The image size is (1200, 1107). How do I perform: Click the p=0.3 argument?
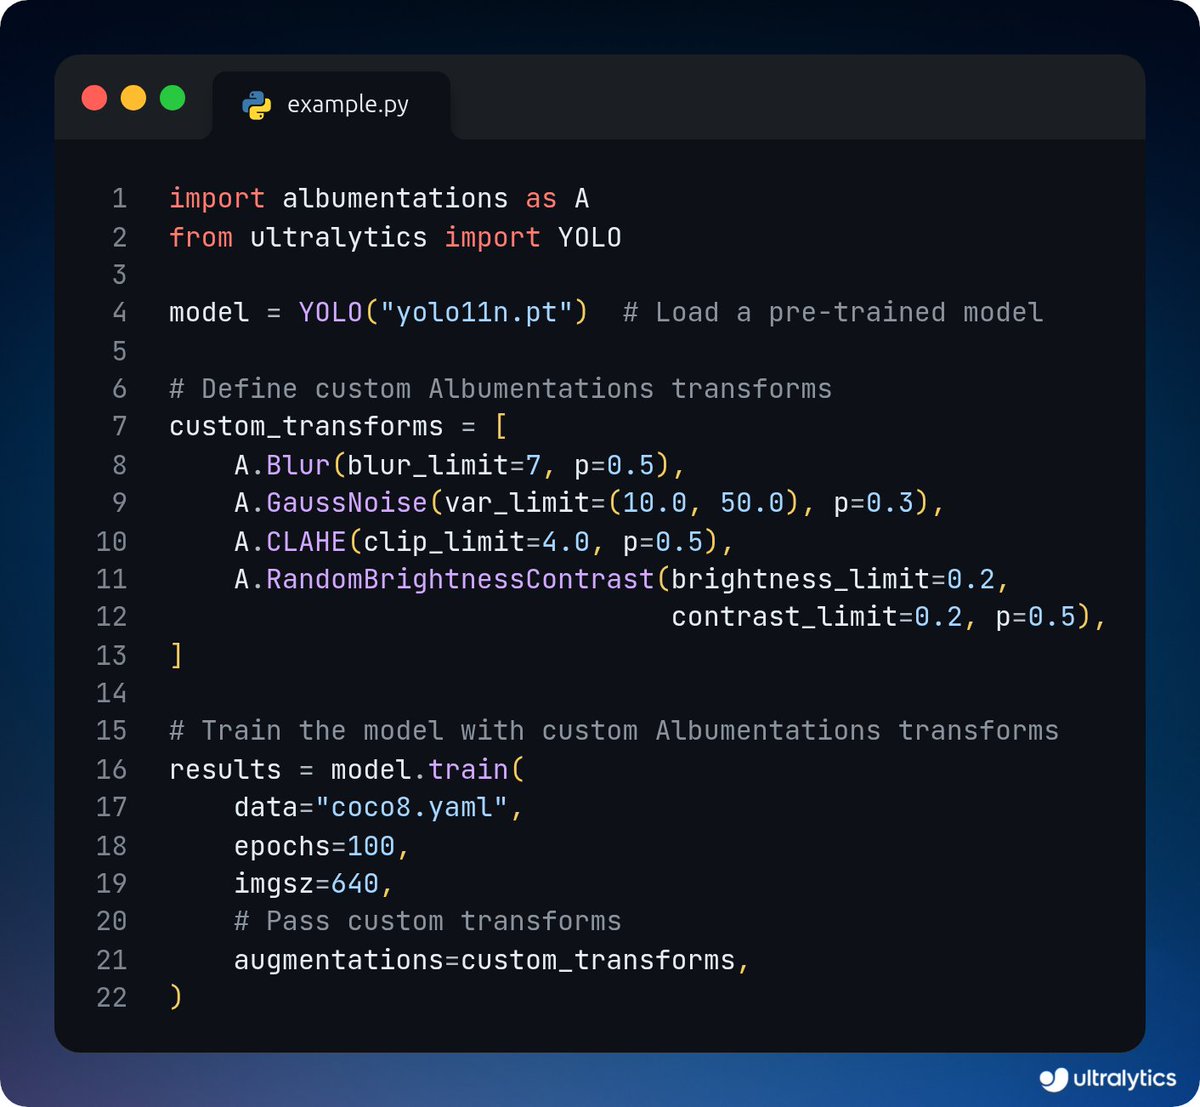(x=874, y=504)
